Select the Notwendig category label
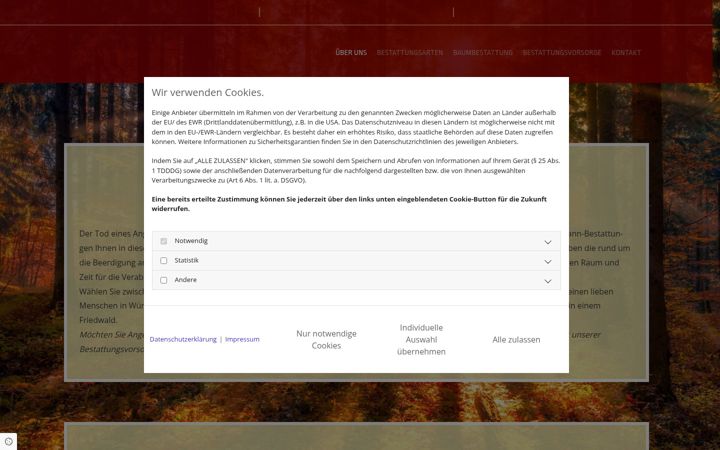Viewport: 720px width, 450px height. [x=191, y=241]
